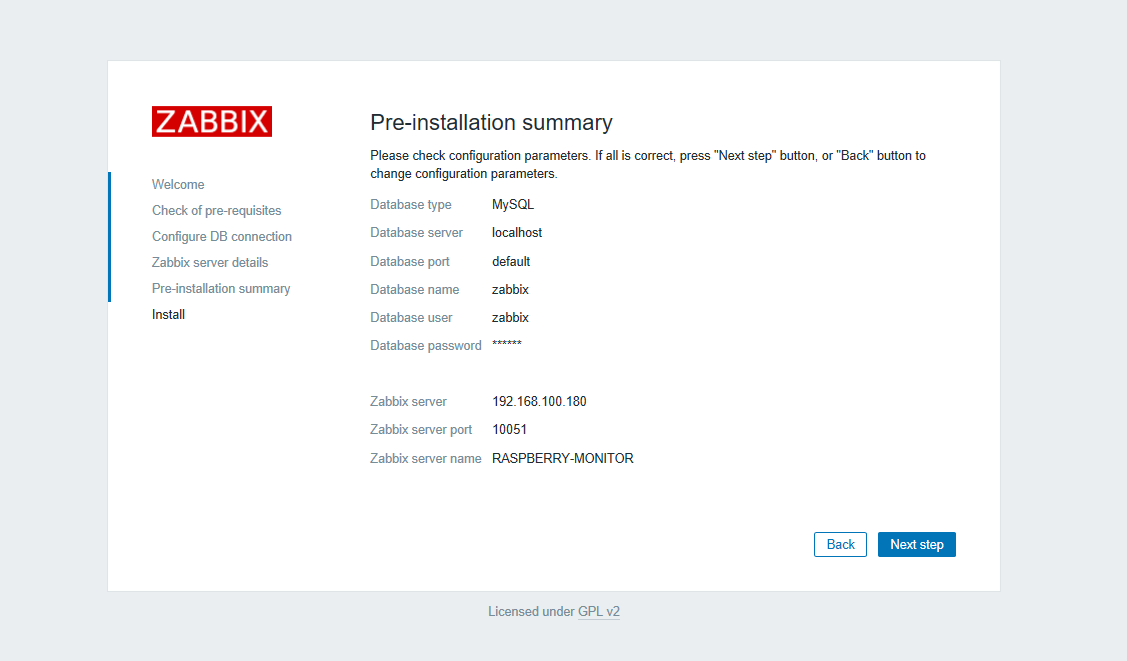This screenshot has height=661, width=1127.
Task: Open Zabbix server details step
Action: tap(210, 262)
